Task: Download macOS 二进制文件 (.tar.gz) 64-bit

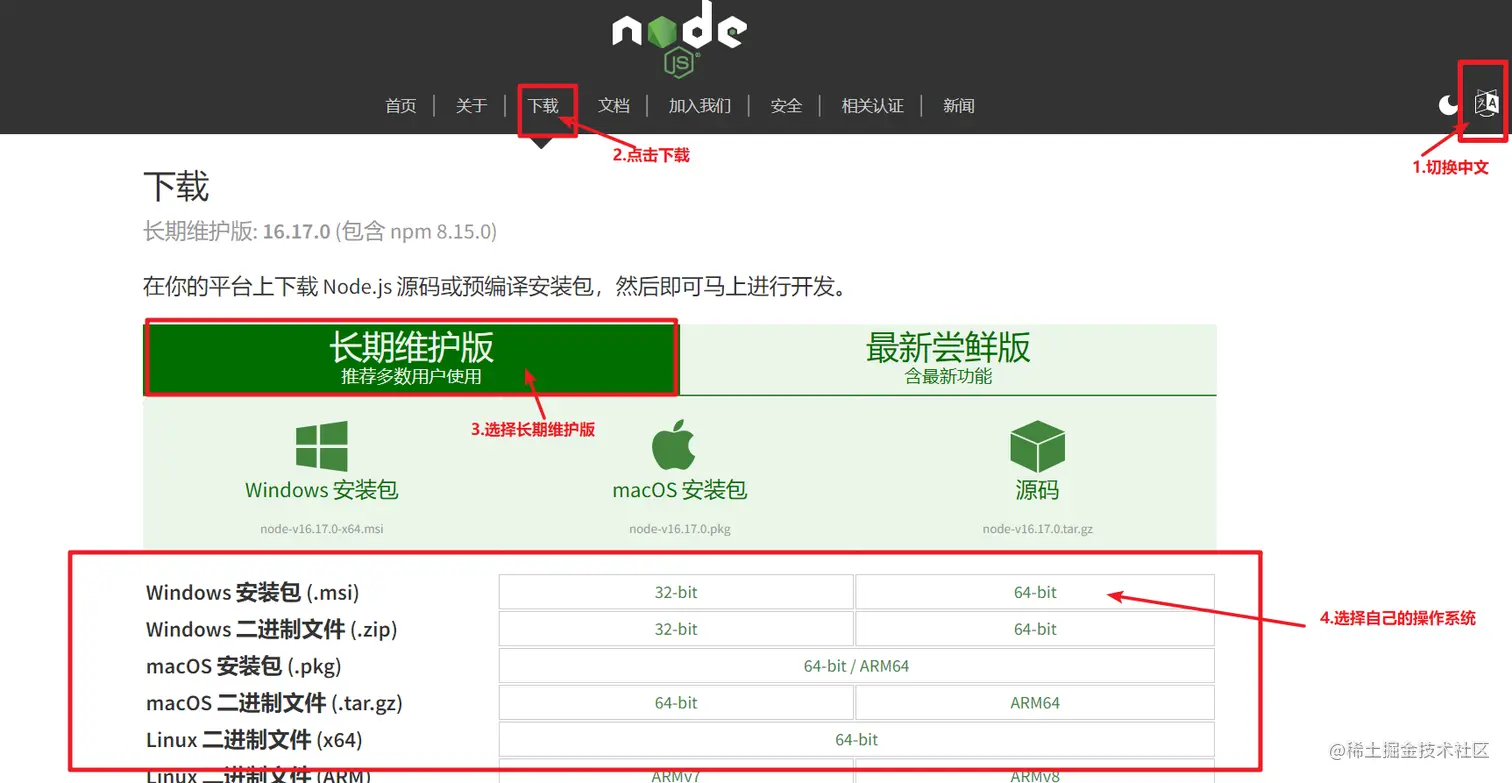Action: coord(676,703)
